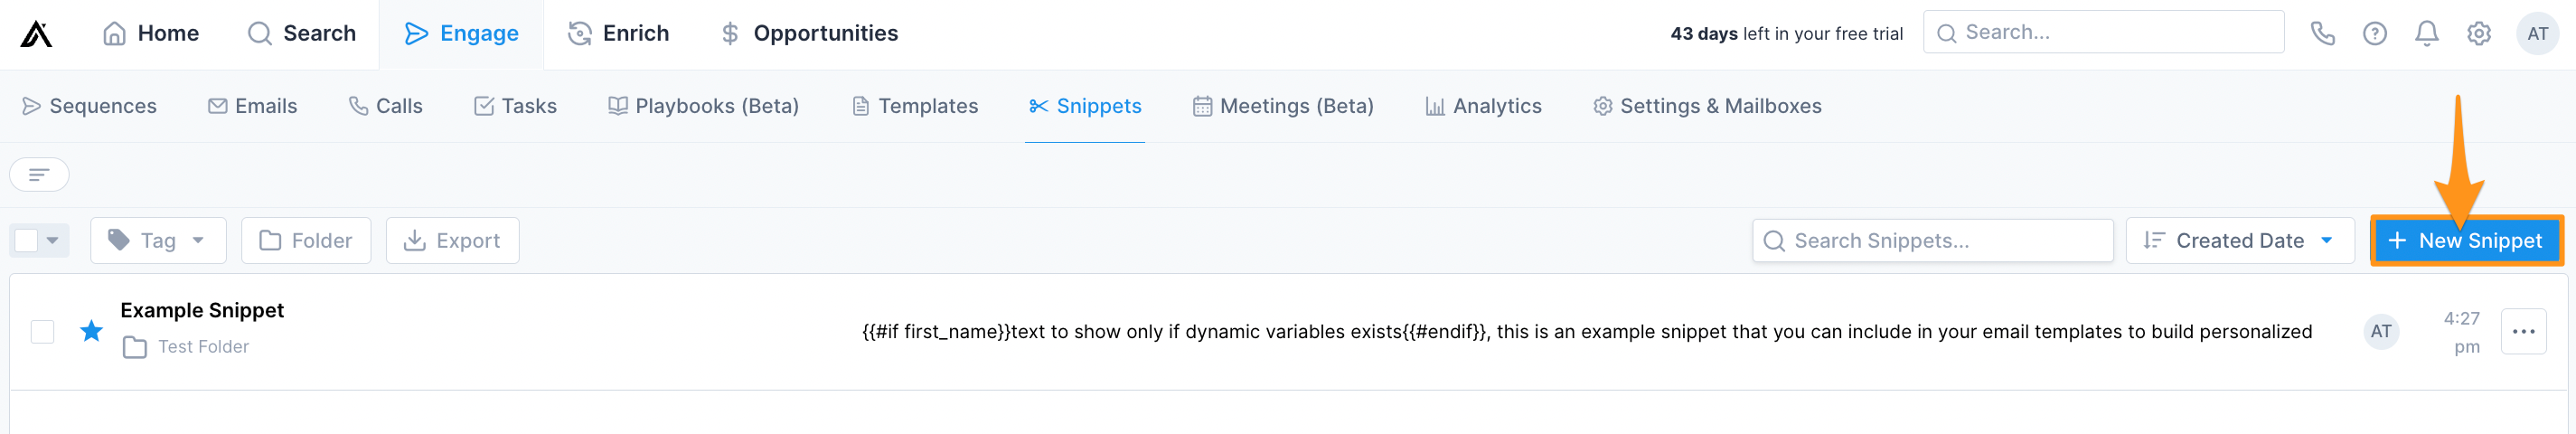
Task: Click the AT user avatar in header
Action: pyautogui.click(x=2537, y=34)
